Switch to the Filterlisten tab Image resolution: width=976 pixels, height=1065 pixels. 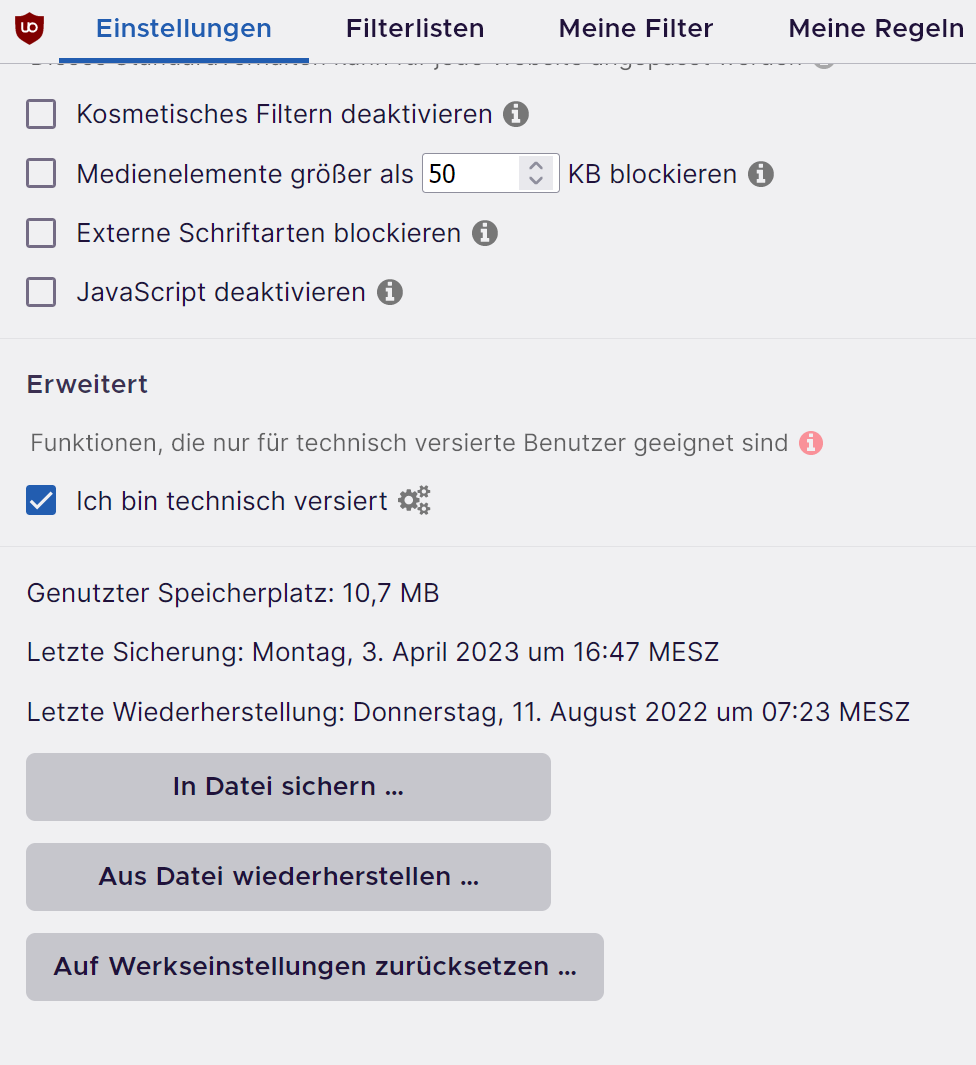(x=415, y=29)
